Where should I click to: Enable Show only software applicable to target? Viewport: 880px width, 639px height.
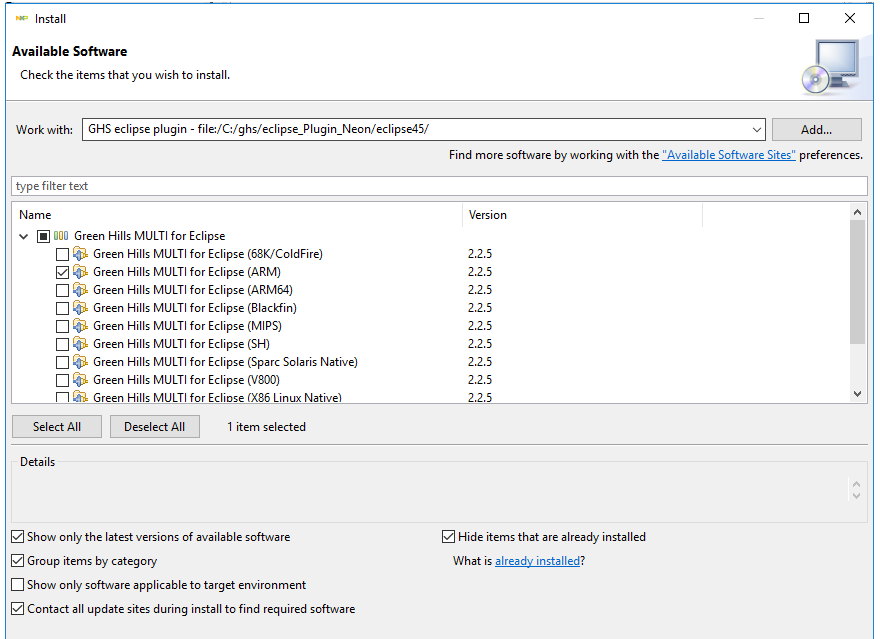pos(18,585)
